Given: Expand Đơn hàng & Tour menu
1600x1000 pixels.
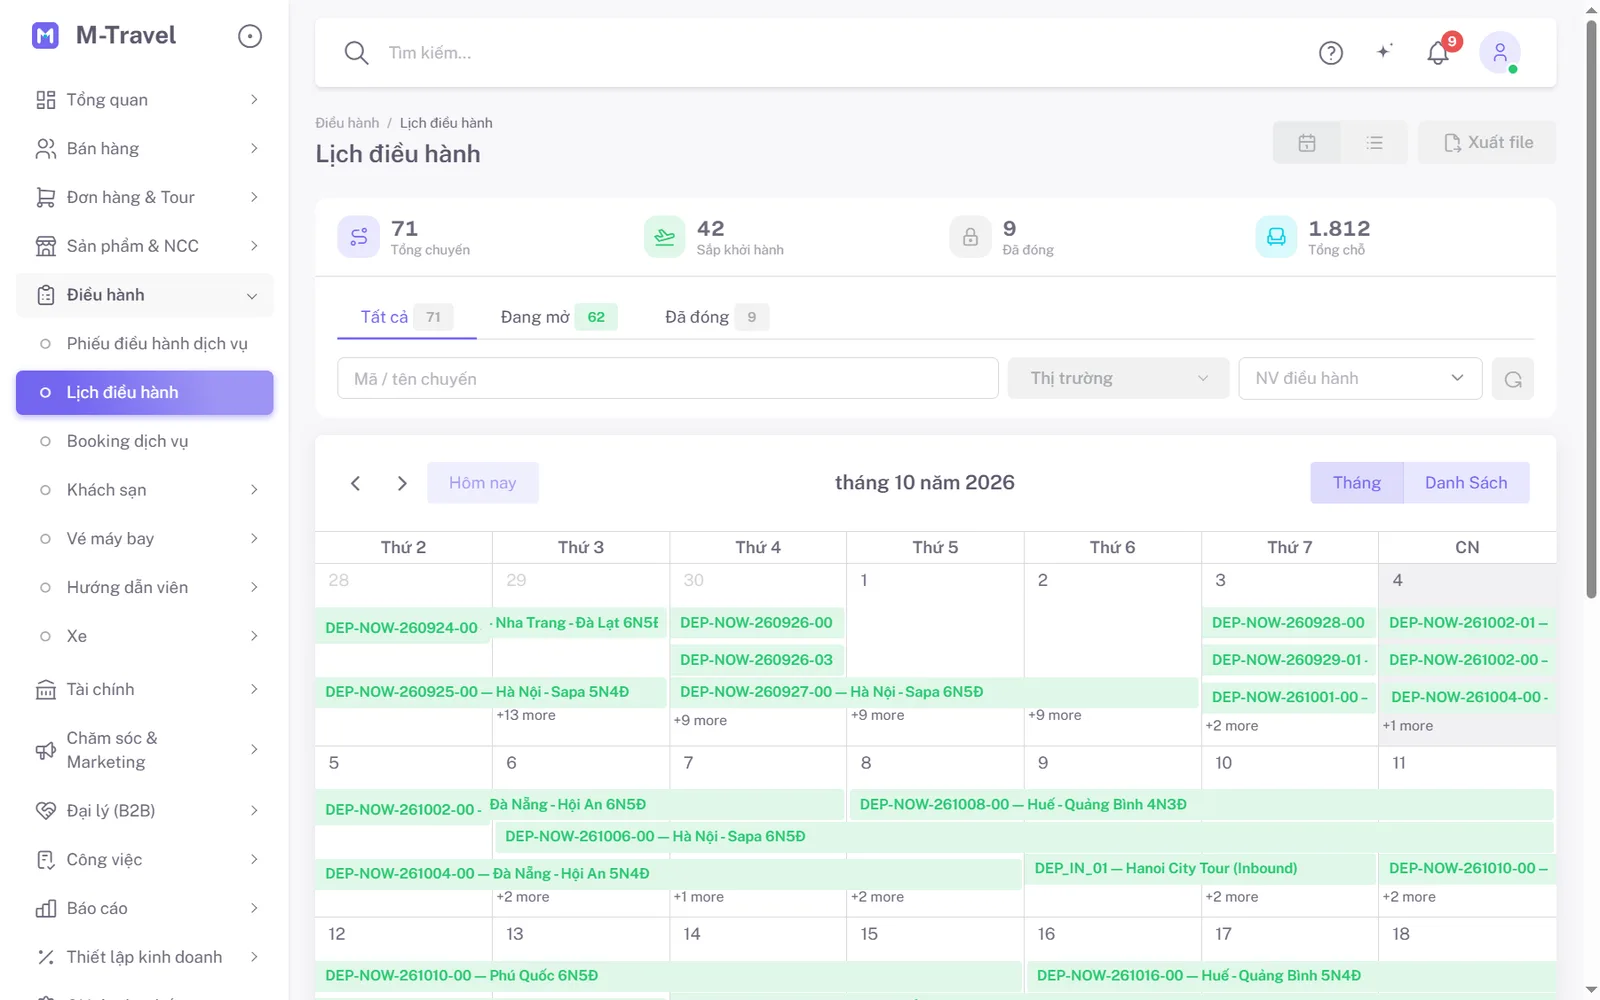Looking at the screenshot, I should click(x=145, y=198).
